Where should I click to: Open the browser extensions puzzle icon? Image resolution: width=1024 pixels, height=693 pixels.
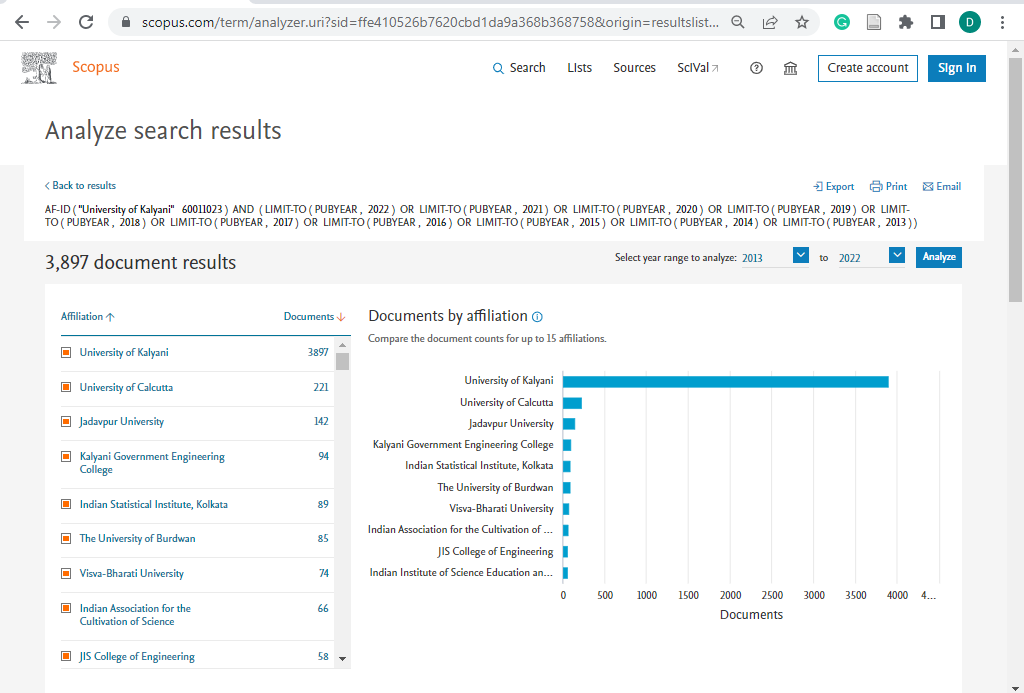[x=906, y=22]
